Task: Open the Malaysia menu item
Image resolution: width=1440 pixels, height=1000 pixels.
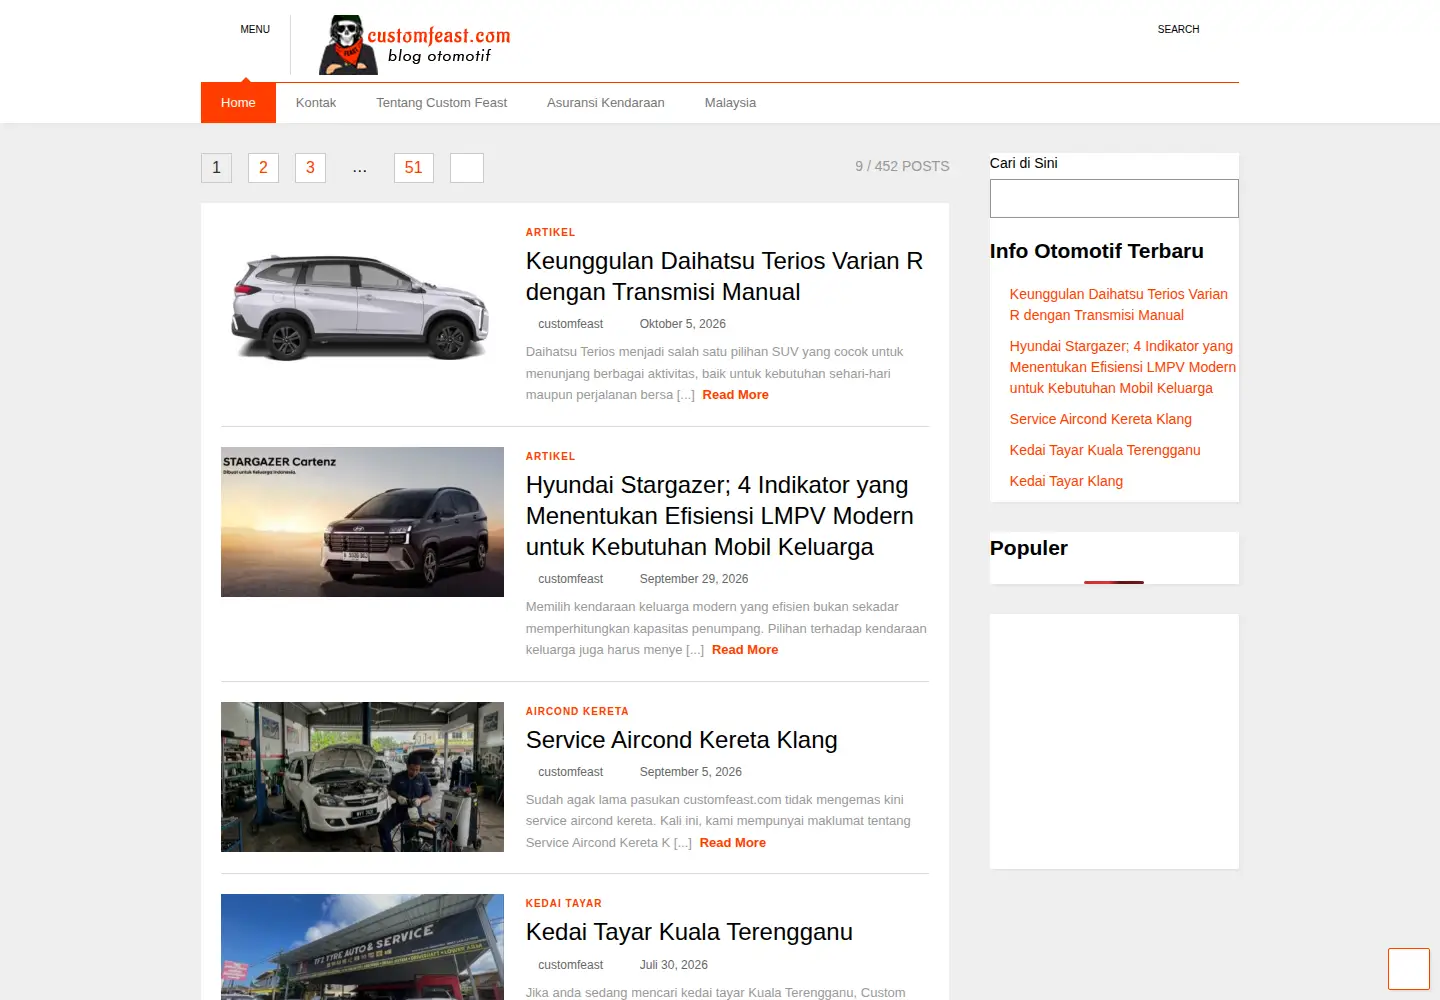Action: click(x=730, y=103)
